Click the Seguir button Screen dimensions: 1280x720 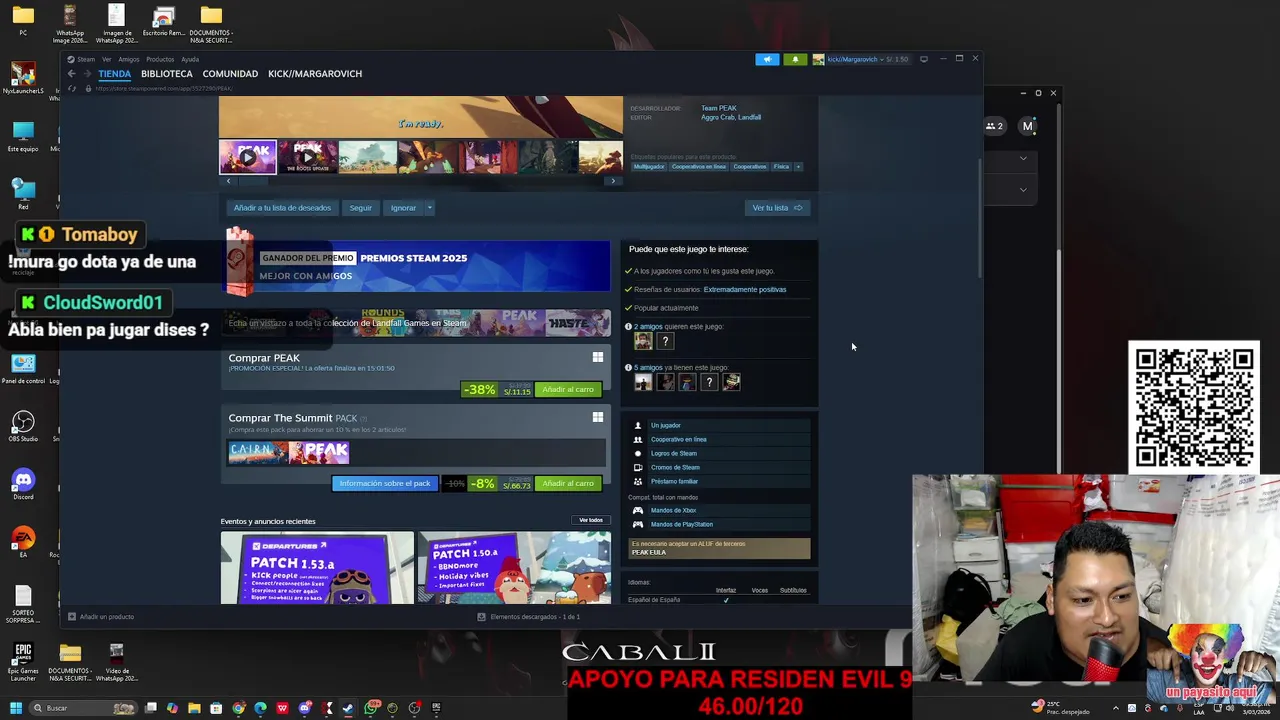(361, 208)
